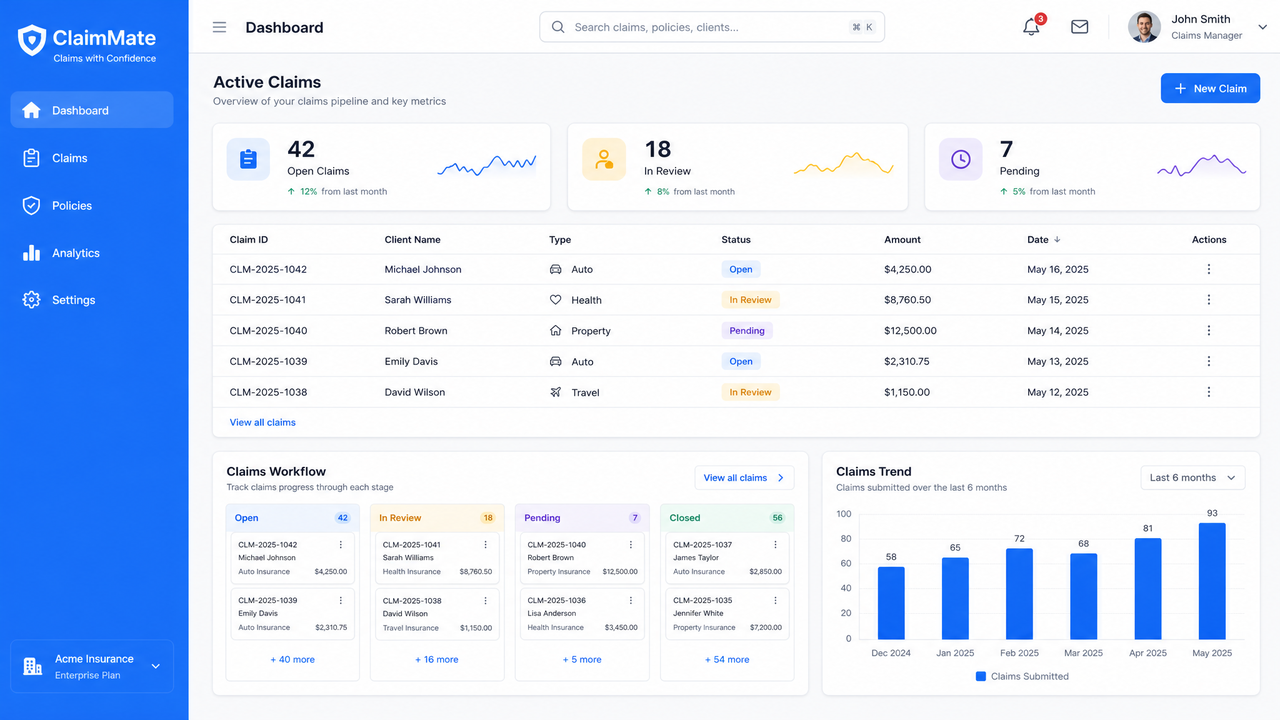1280x720 pixels.
Task: Open actions menu for CLM-2025-1039 row
Action: [1208, 361]
